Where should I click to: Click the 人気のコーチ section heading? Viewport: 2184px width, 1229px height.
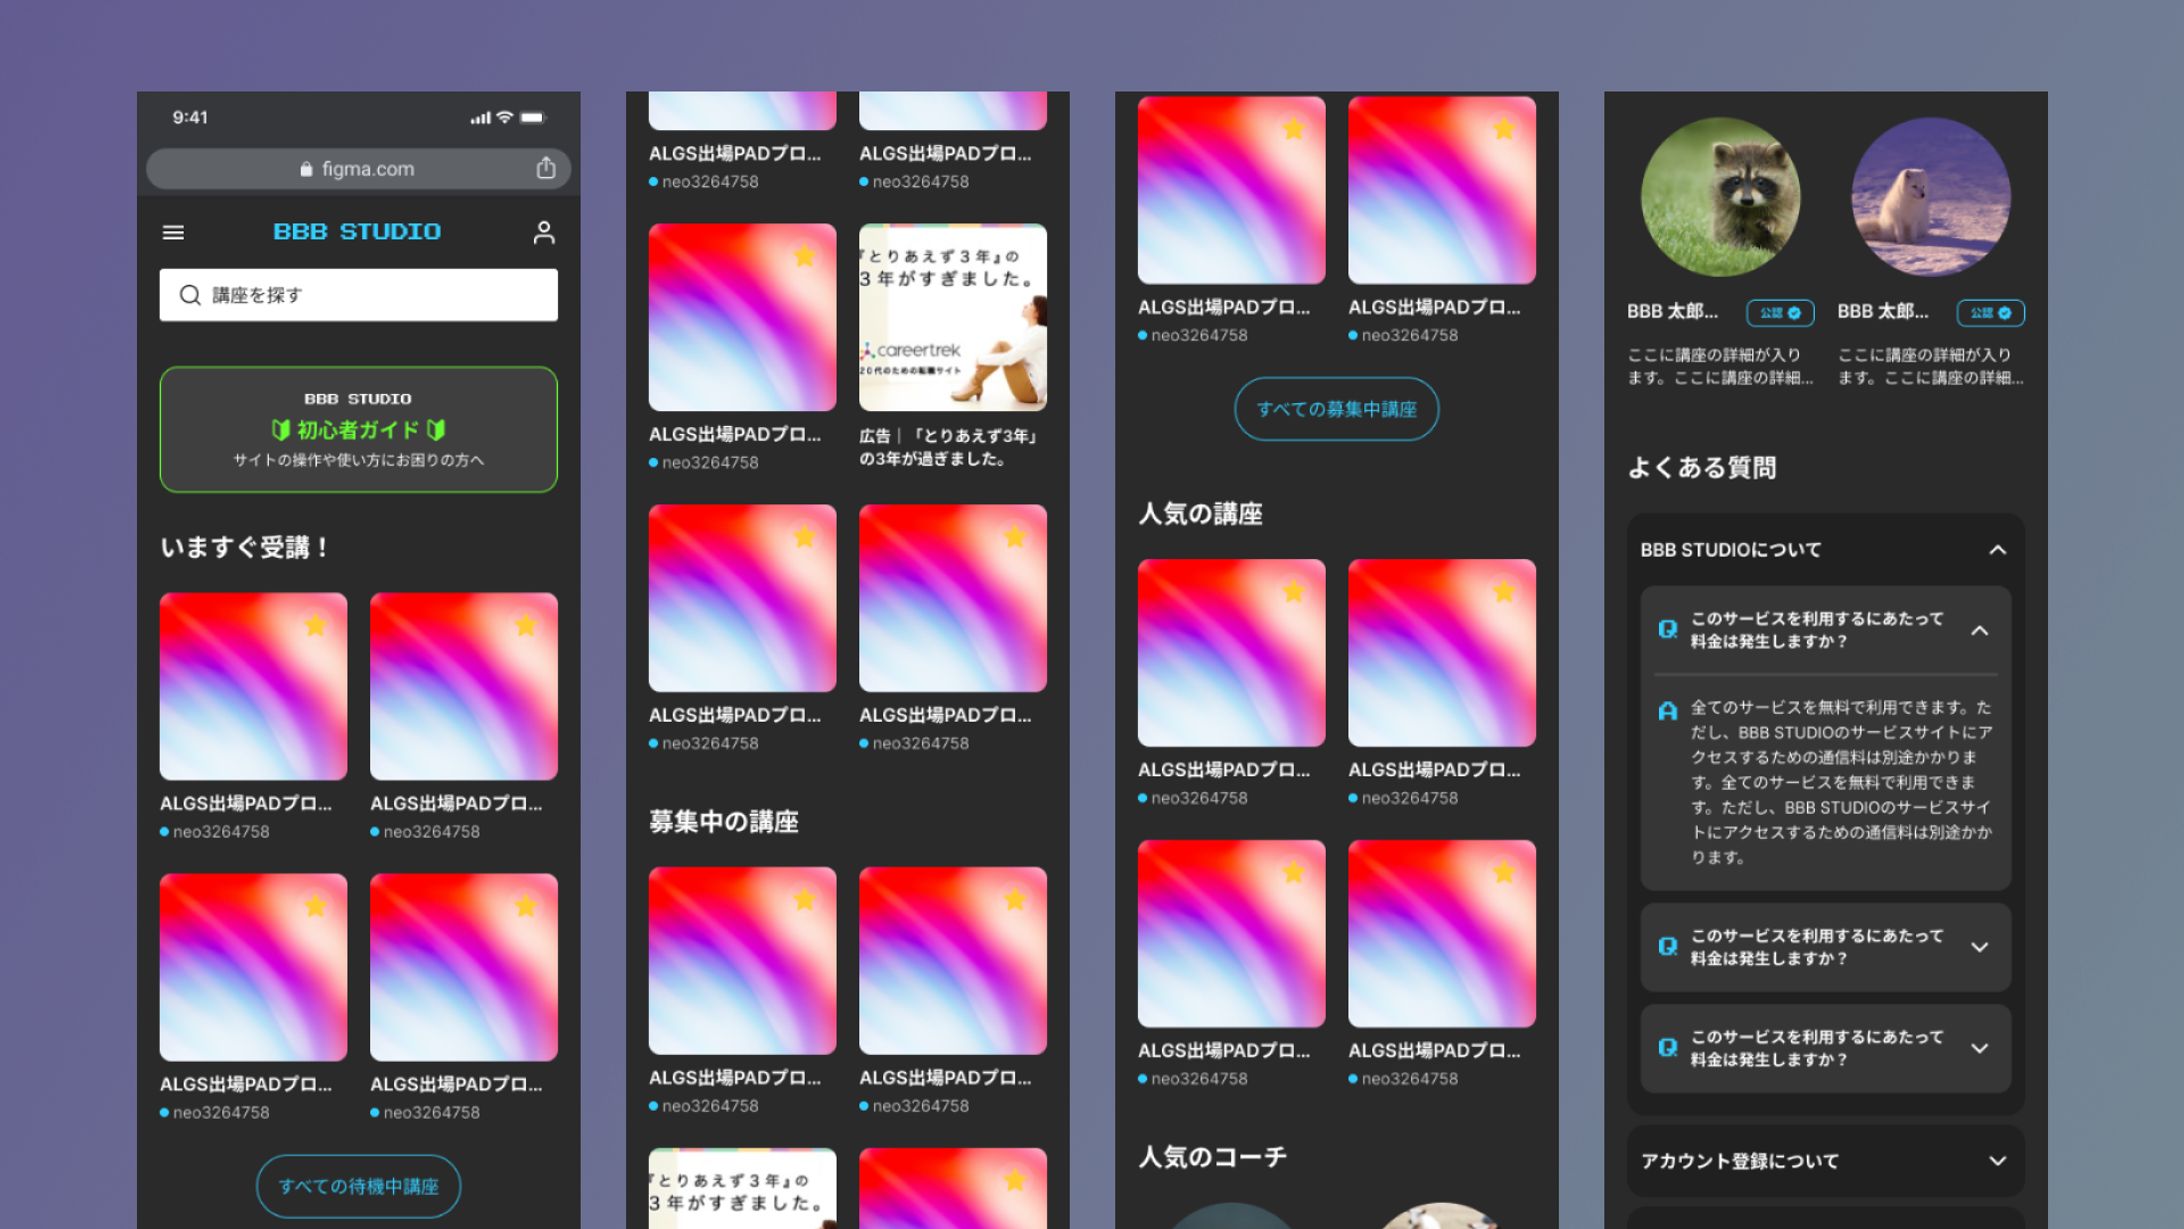tap(1212, 1157)
